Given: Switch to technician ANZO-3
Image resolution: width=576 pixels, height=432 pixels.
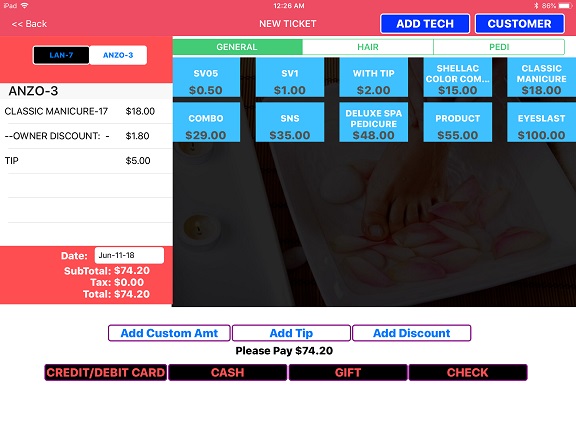Looking at the screenshot, I should pos(118,55).
